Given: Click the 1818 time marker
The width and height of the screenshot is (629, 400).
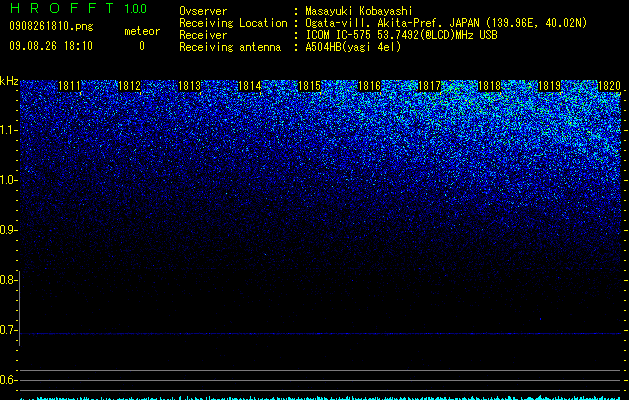Looking at the screenshot, I should (x=489, y=86).
